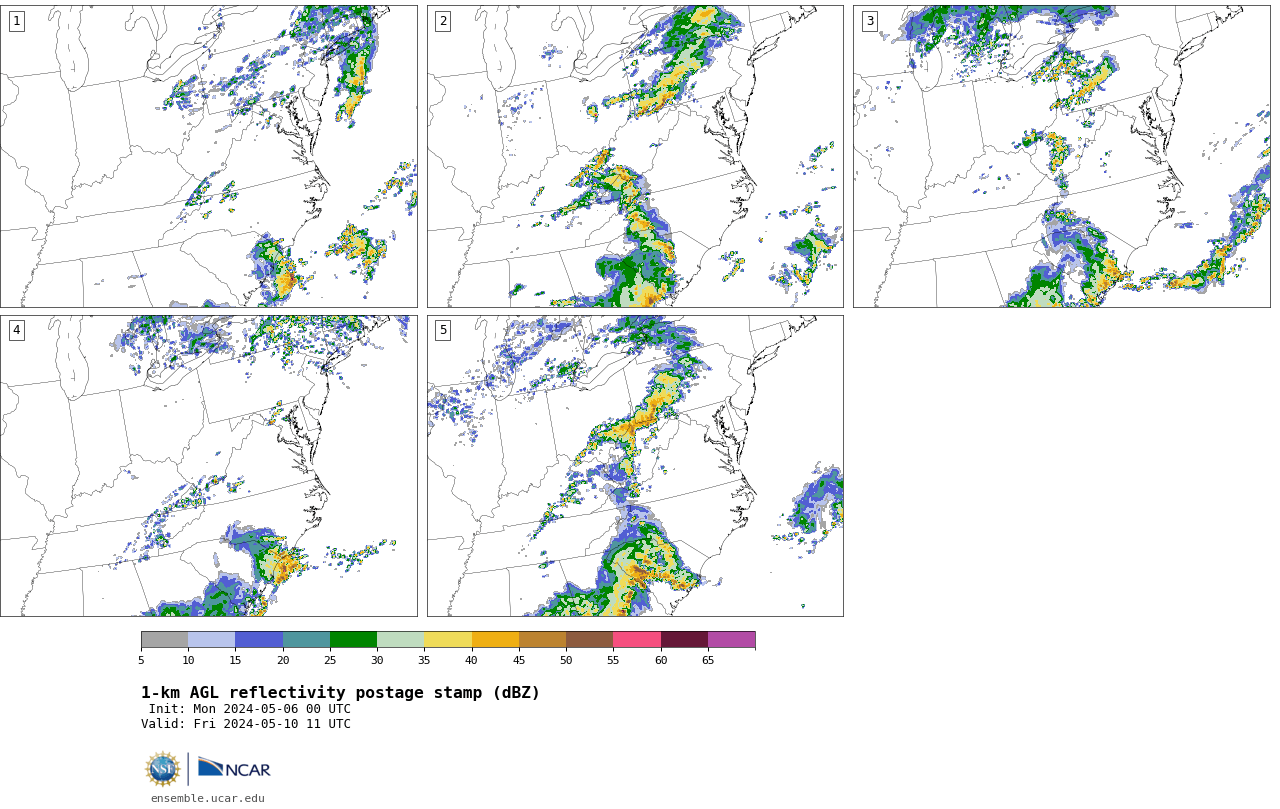Click the colorbar tick label 15

(235, 660)
